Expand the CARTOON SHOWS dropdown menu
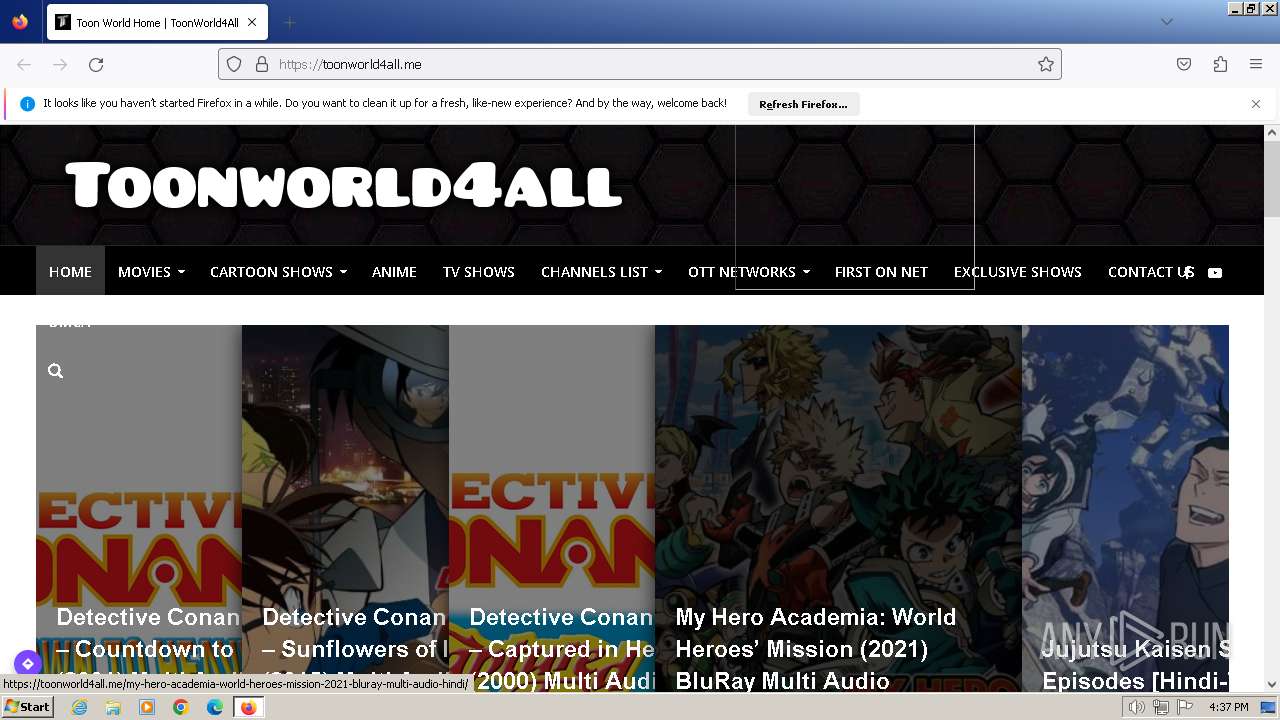 (x=278, y=271)
